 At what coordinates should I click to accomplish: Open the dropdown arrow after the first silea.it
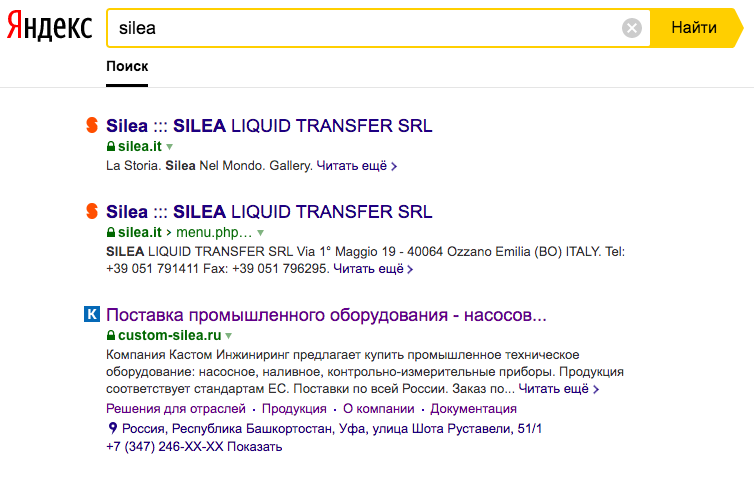[x=170, y=147]
